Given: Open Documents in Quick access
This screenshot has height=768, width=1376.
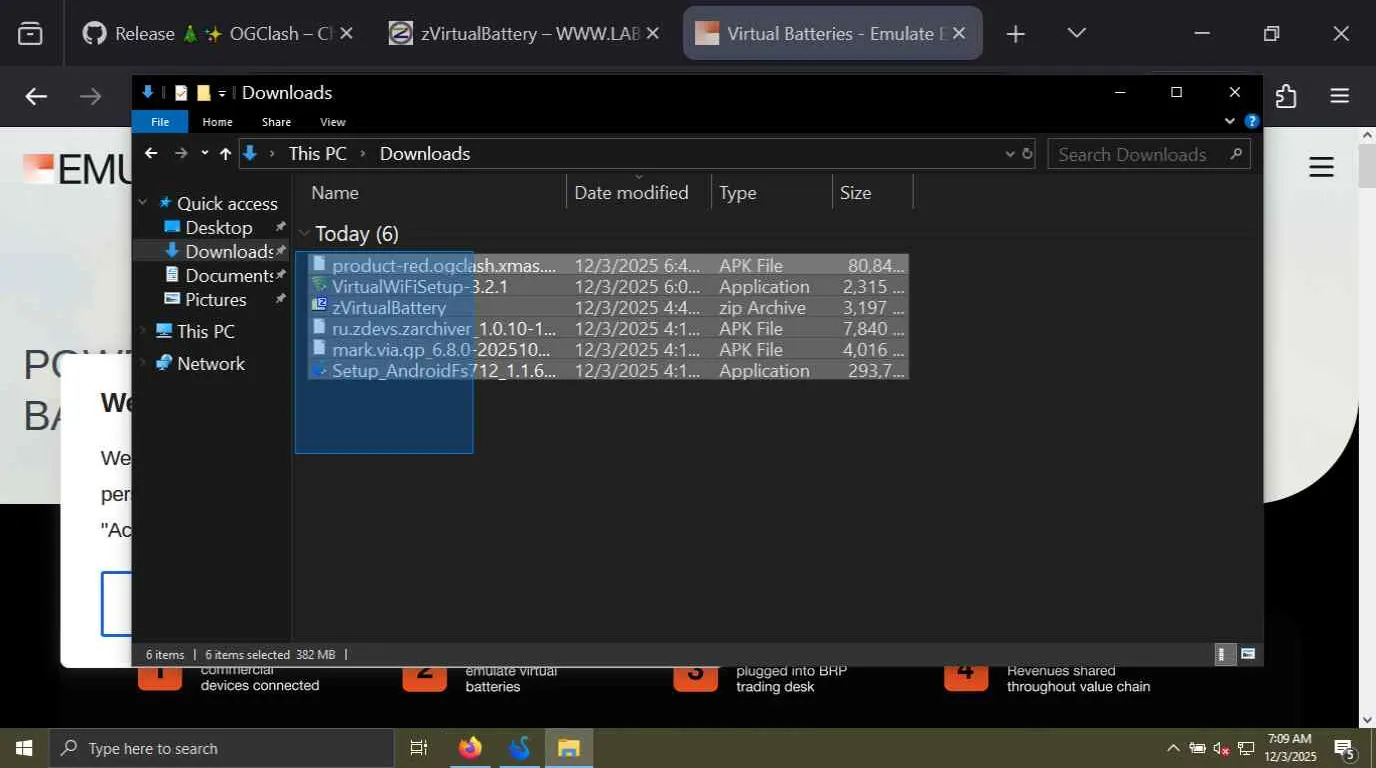Looking at the screenshot, I should 229,275.
